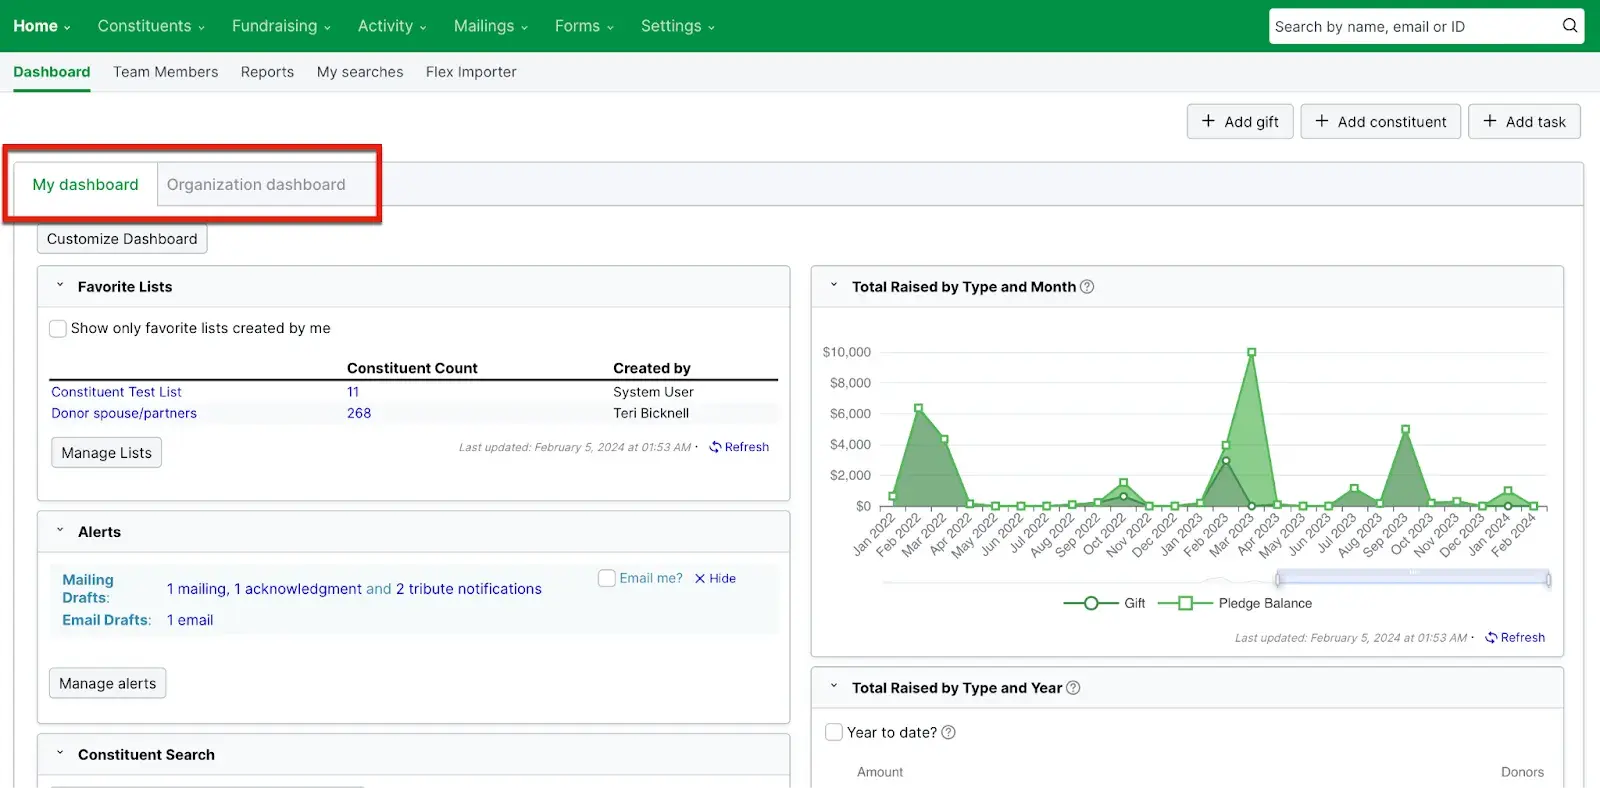Open the Reports tab
This screenshot has width=1600, height=788.
267,72
